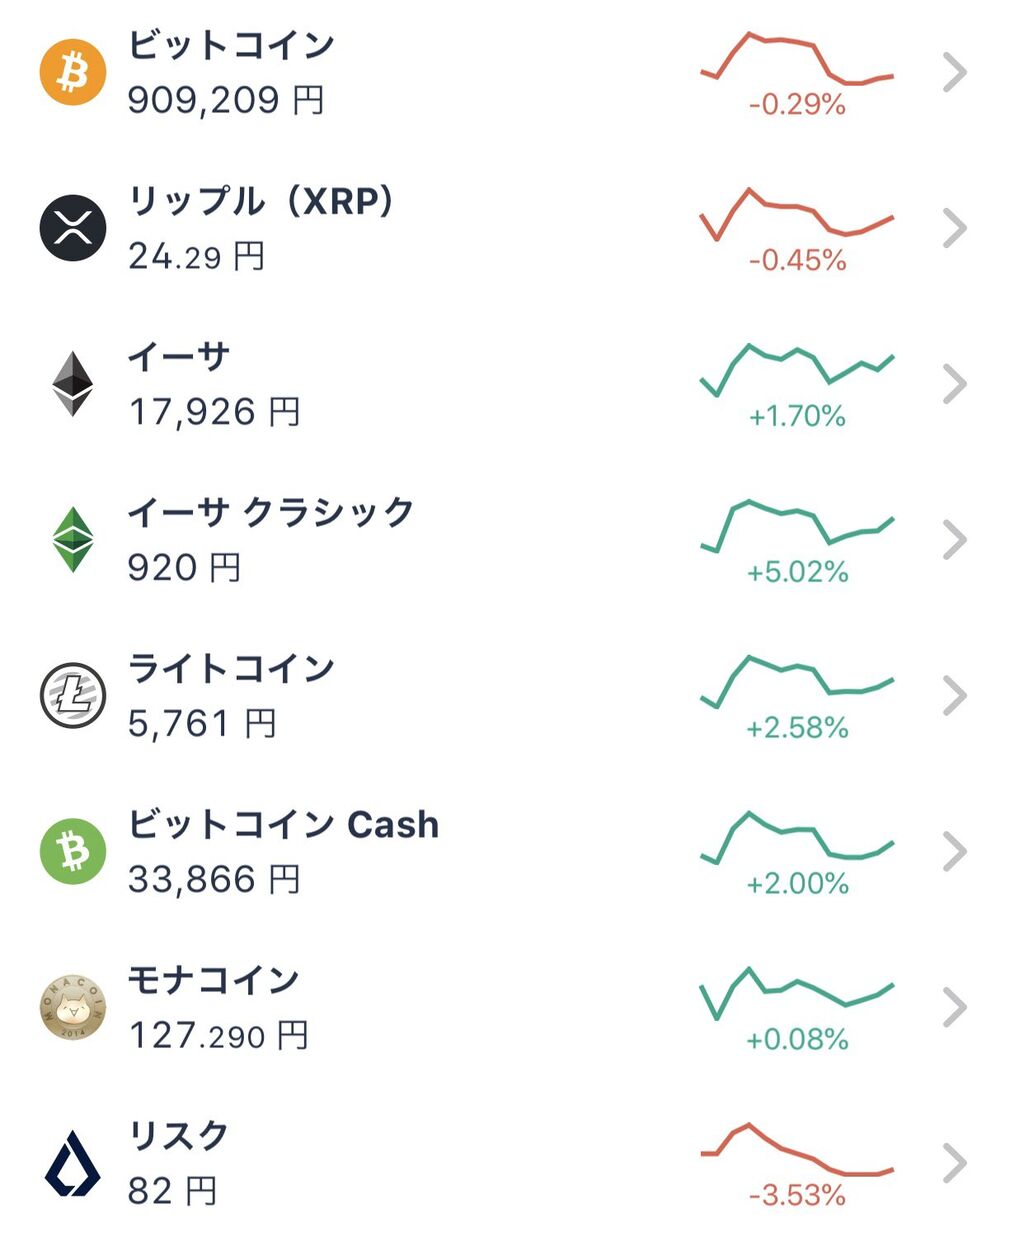
Task: Tap the Ethereum diamond icon
Action: 73,384
